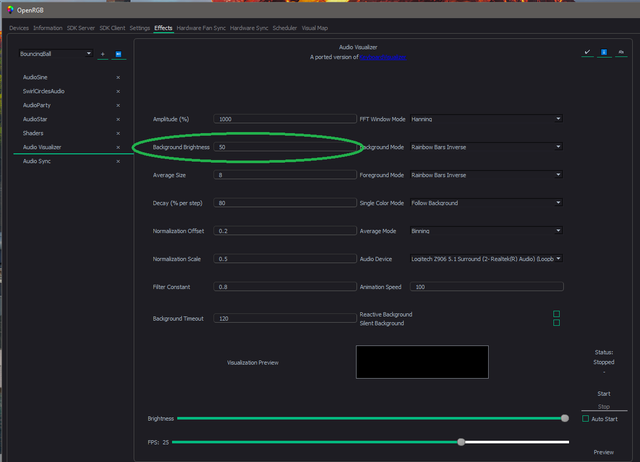Select the AudioParty effect in the list
The height and width of the screenshot is (462, 640).
pyautogui.click(x=37, y=105)
